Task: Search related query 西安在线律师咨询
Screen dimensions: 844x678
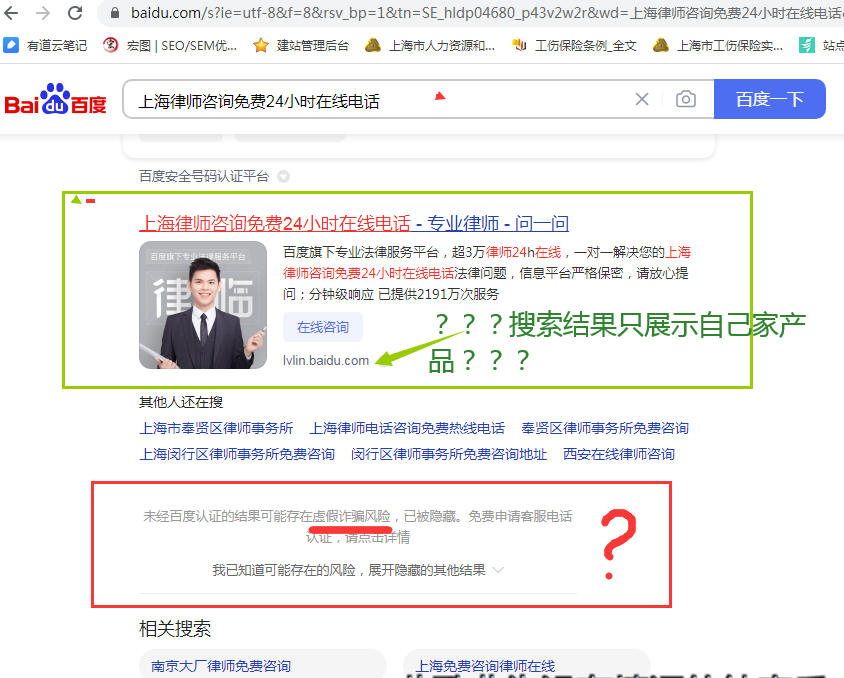Action: click(619, 454)
